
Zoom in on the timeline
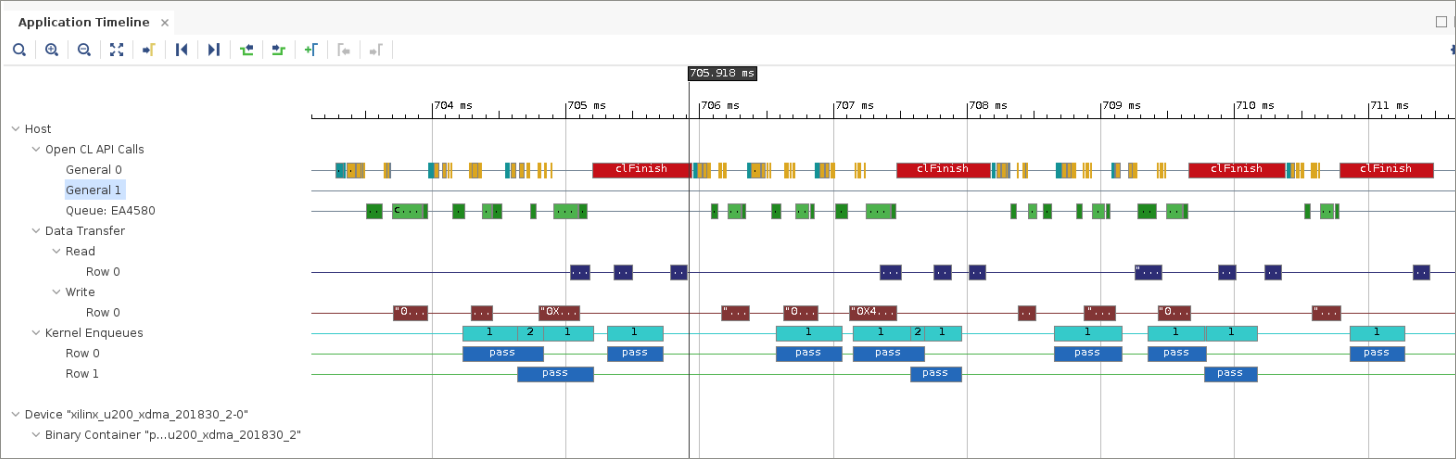[52, 49]
